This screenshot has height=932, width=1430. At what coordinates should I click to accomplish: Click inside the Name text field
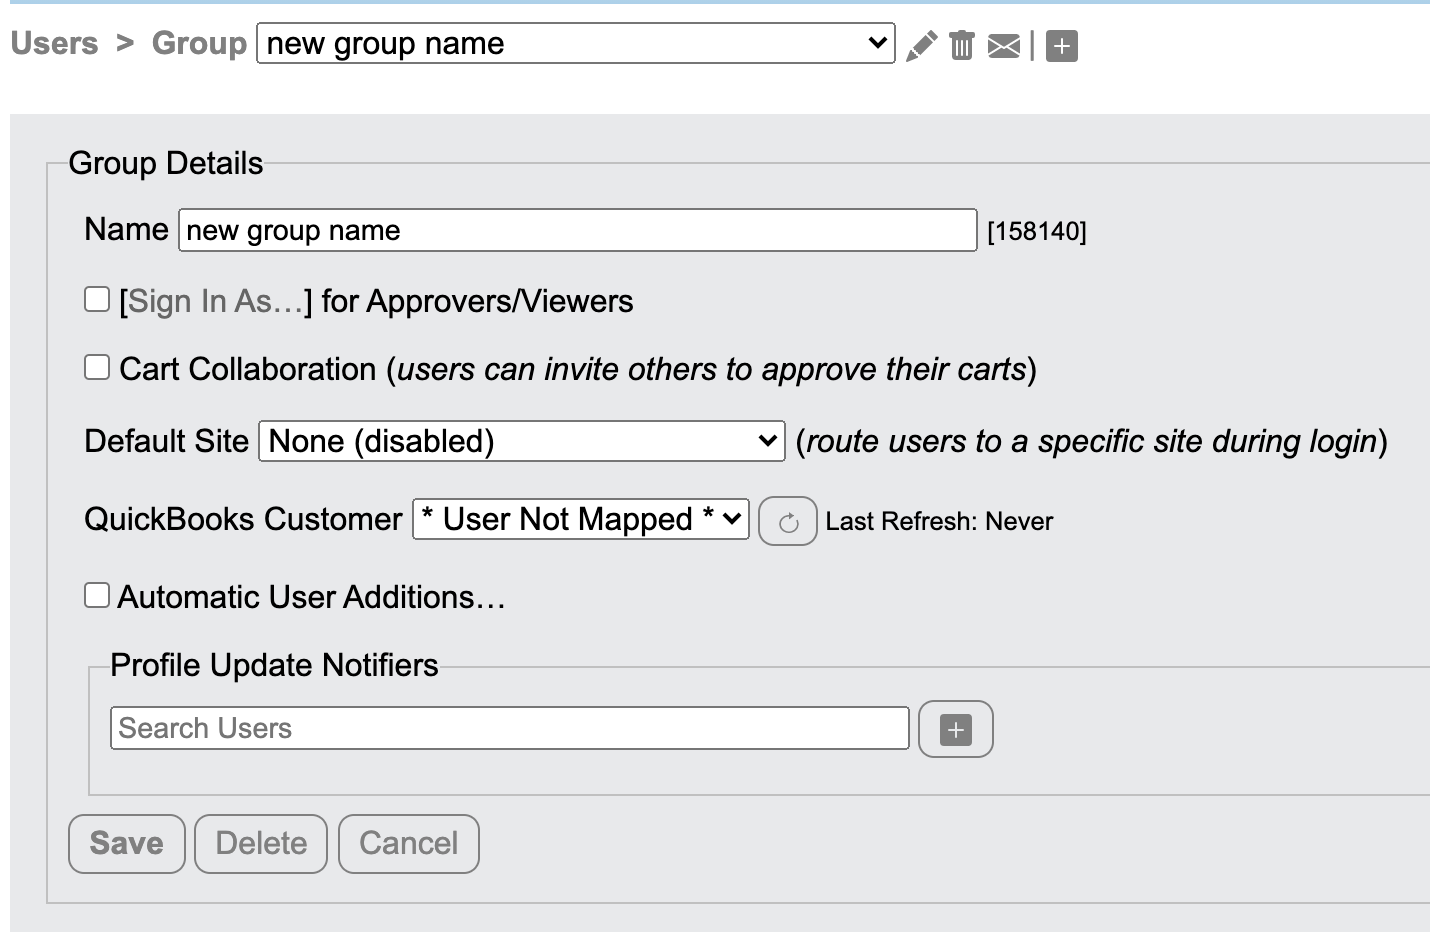tap(577, 230)
